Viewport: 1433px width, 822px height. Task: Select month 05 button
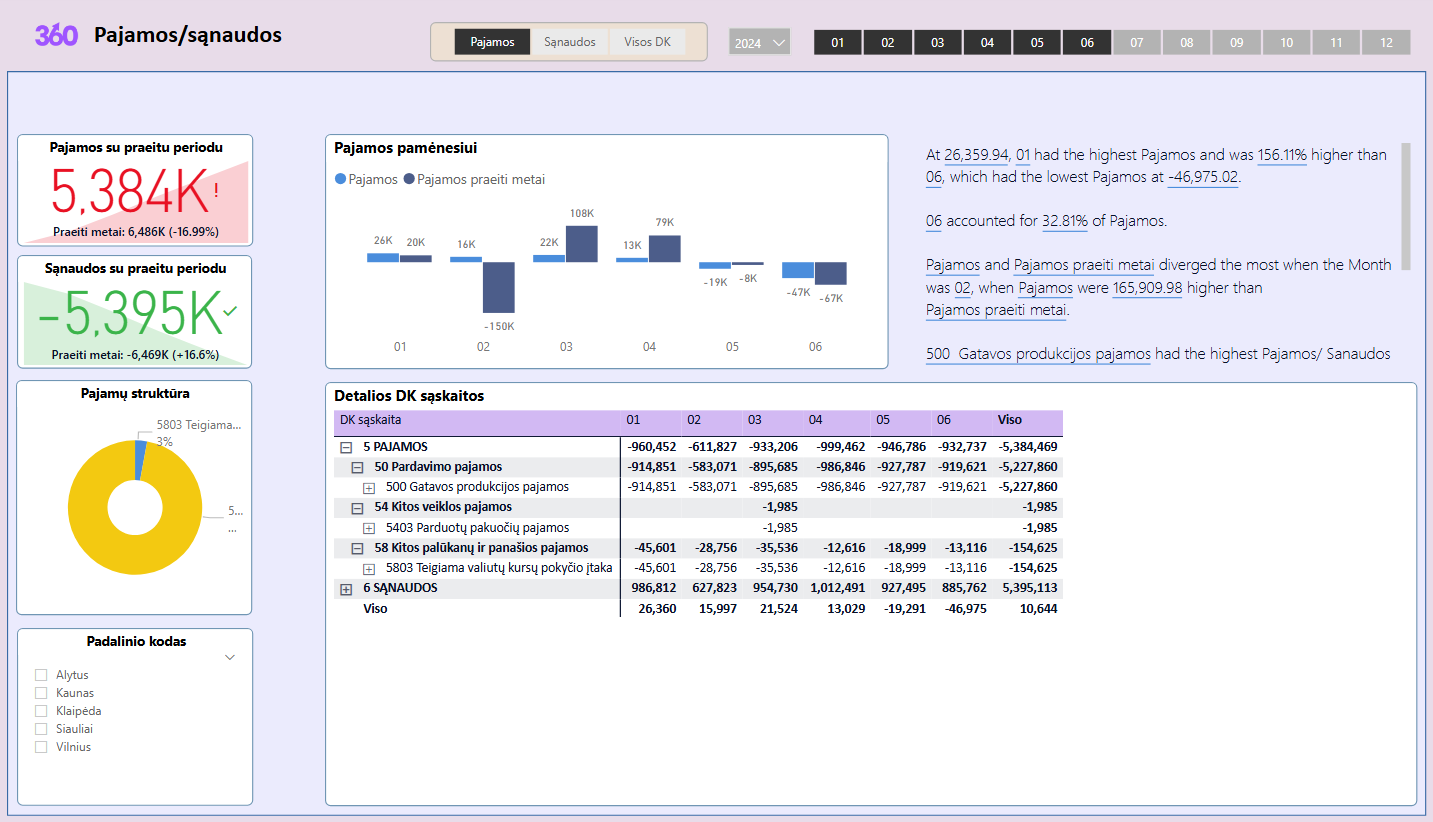click(x=1037, y=42)
